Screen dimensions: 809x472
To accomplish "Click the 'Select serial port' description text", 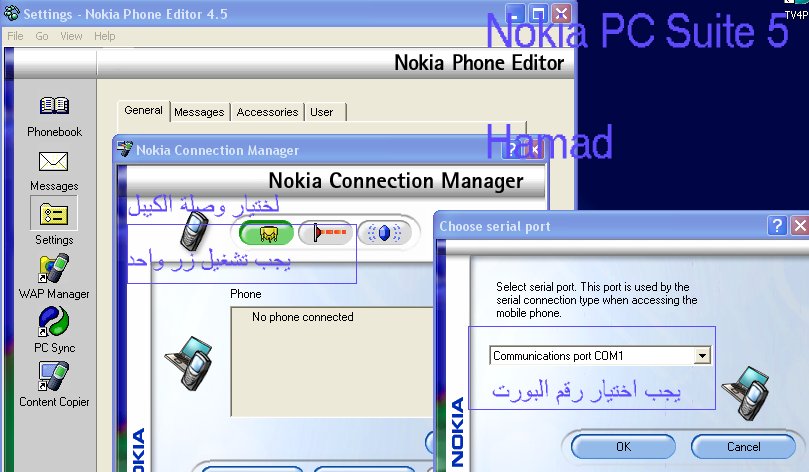I will 596,300.
